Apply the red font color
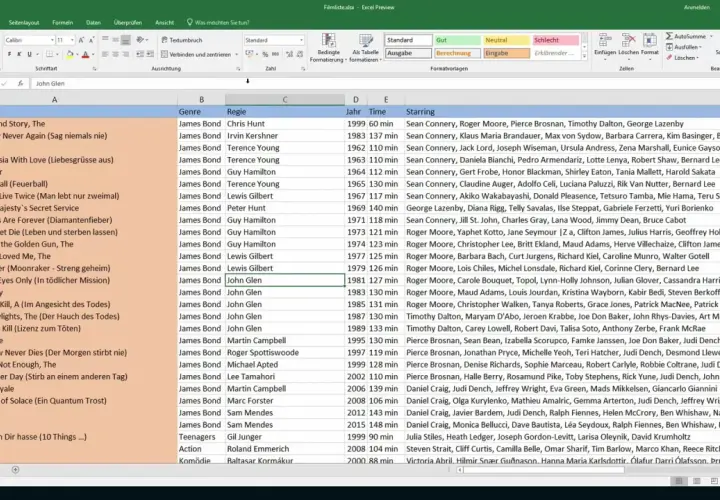720x500 pixels. (x=85, y=54)
